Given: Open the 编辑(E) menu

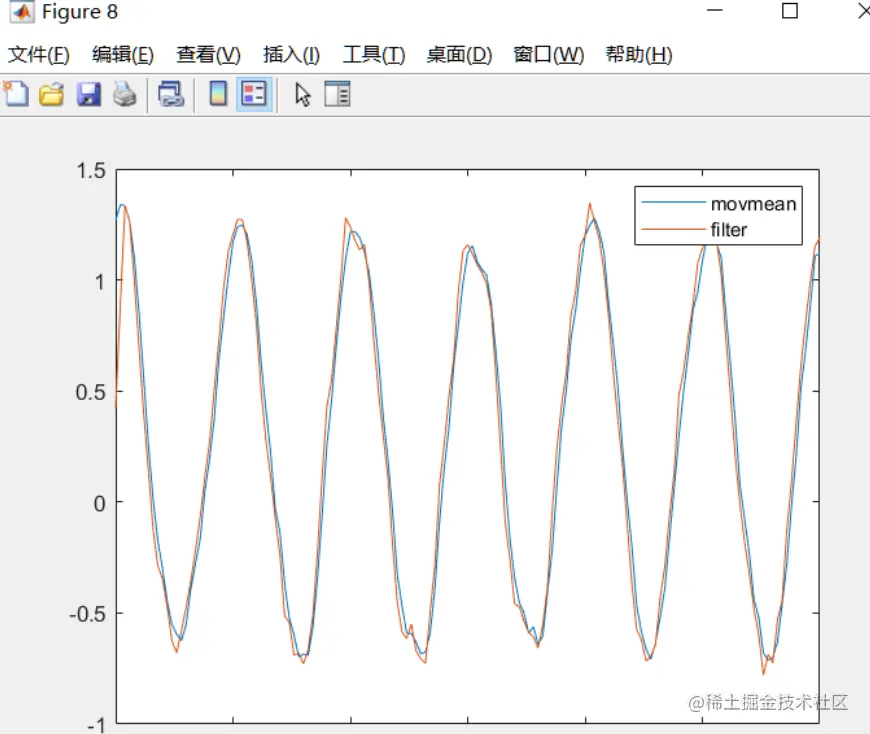Looking at the screenshot, I should (x=123, y=54).
